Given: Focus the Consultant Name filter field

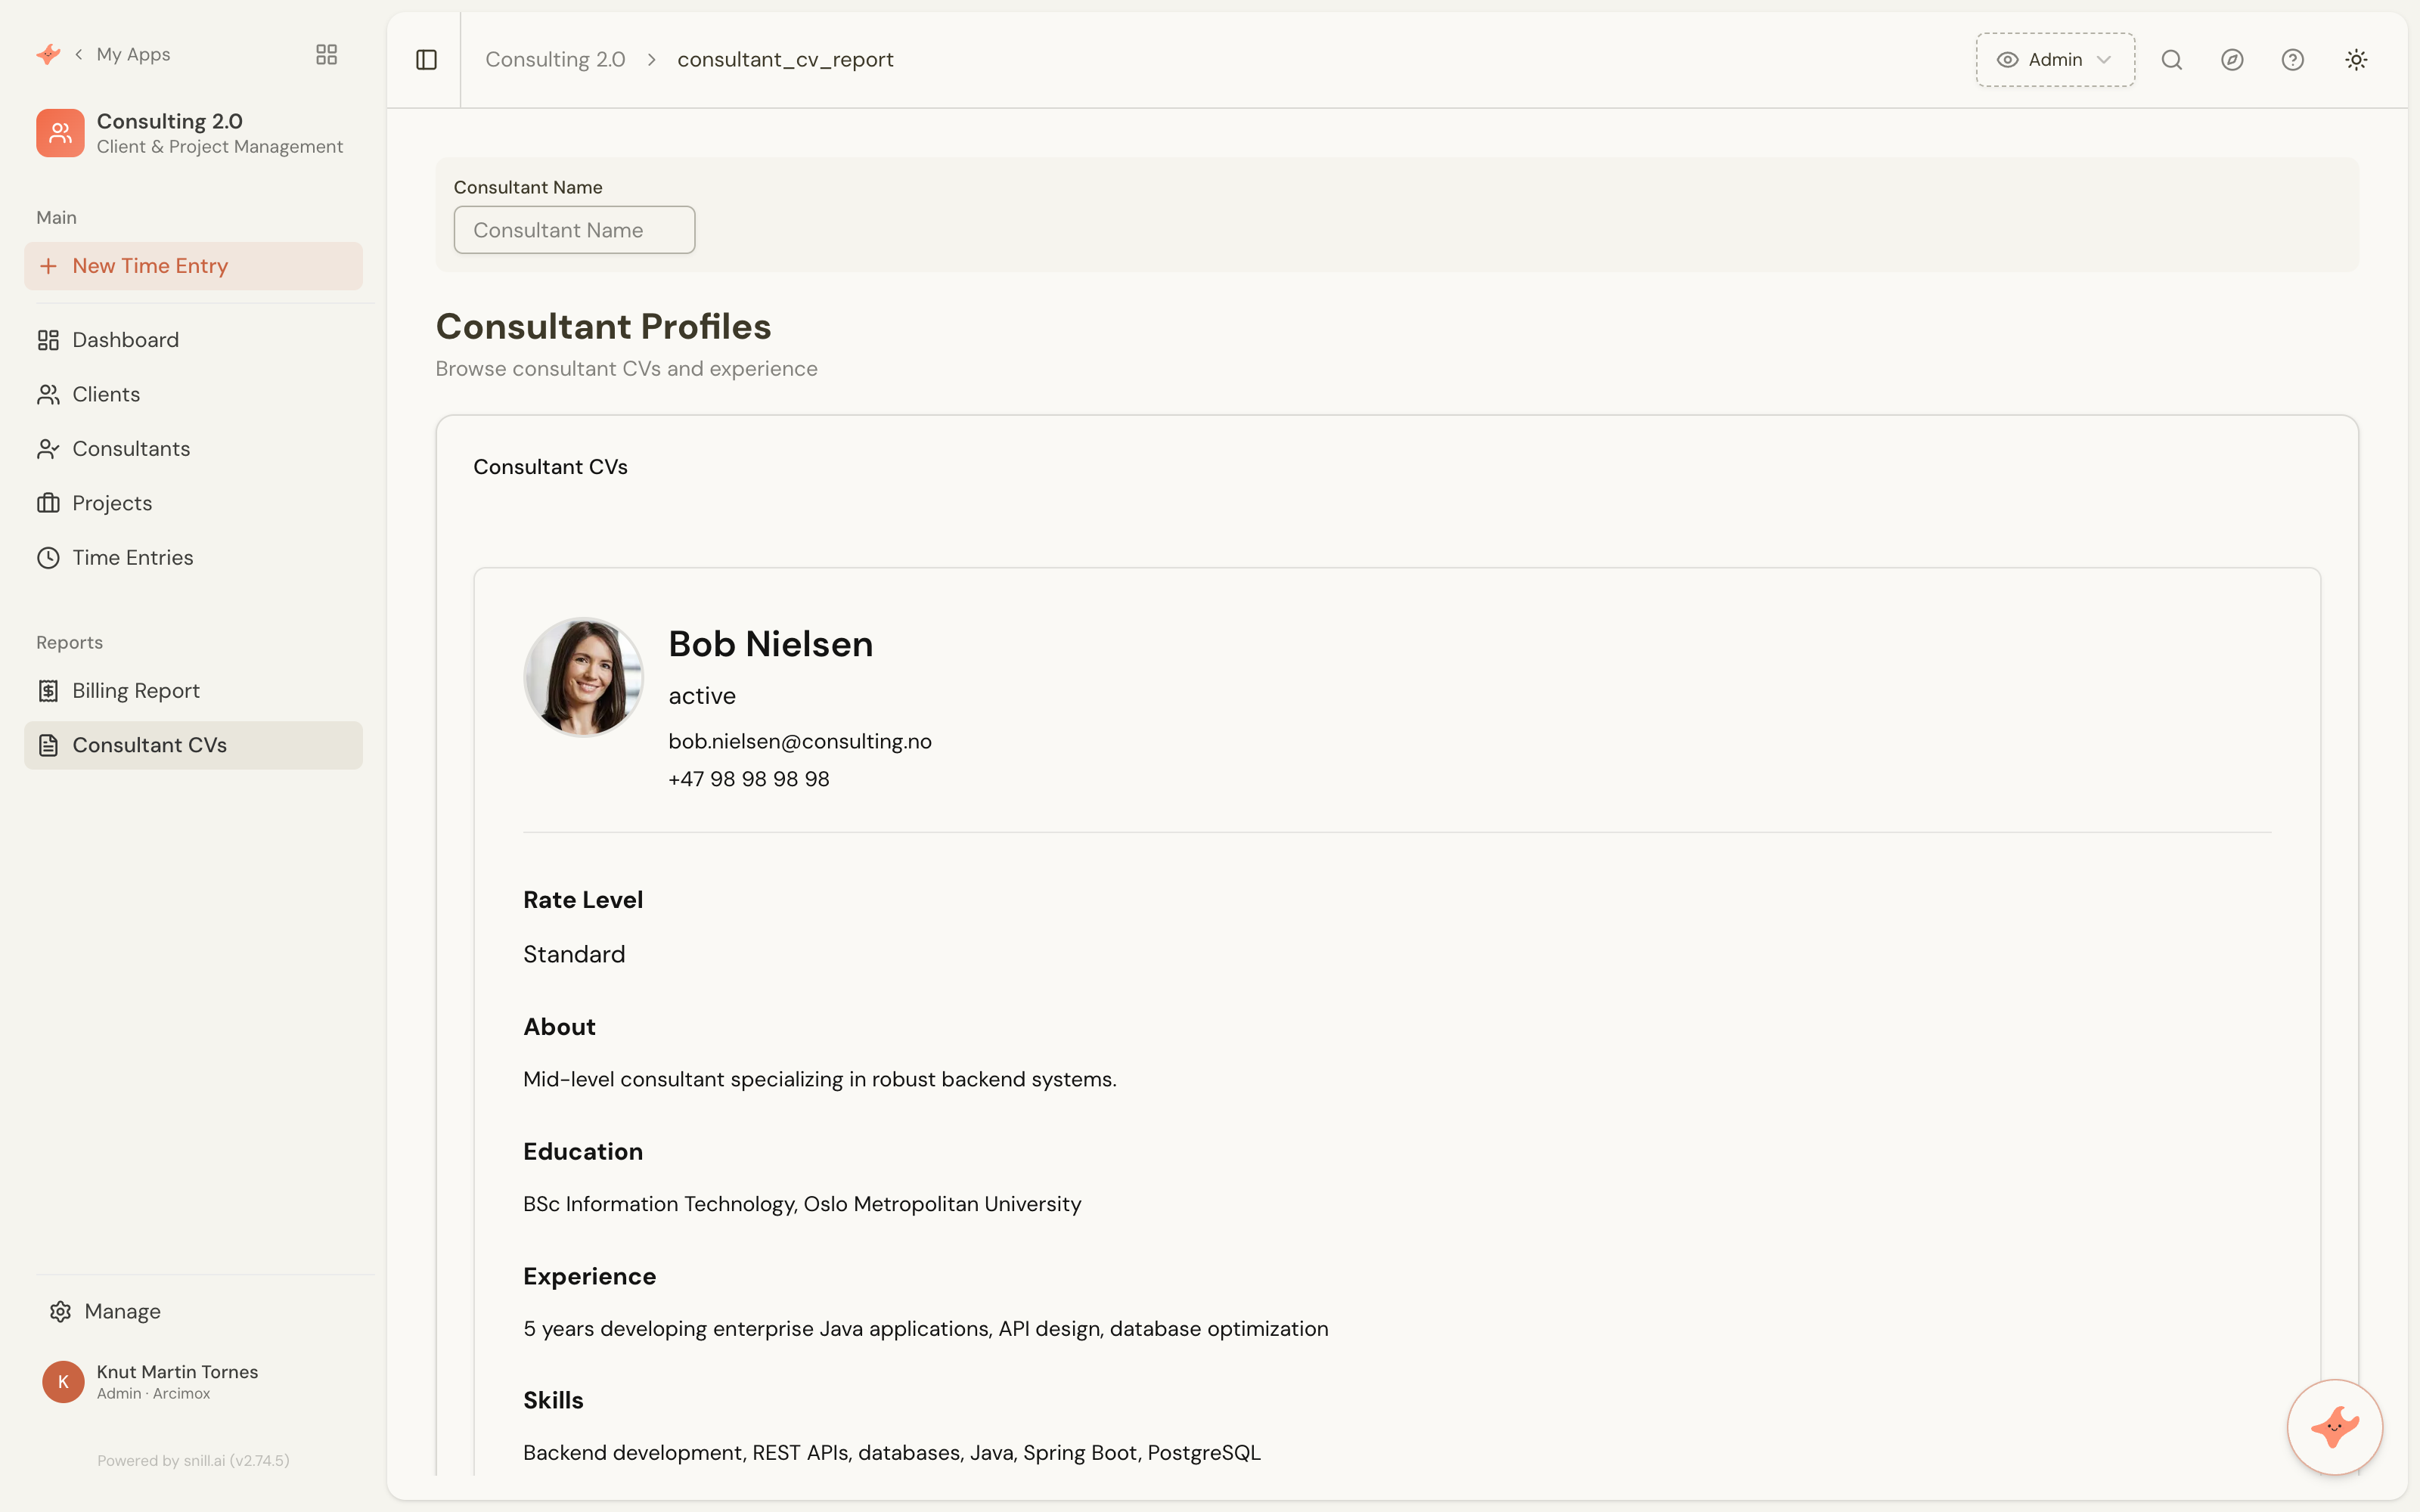Looking at the screenshot, I should click(574, 230).
